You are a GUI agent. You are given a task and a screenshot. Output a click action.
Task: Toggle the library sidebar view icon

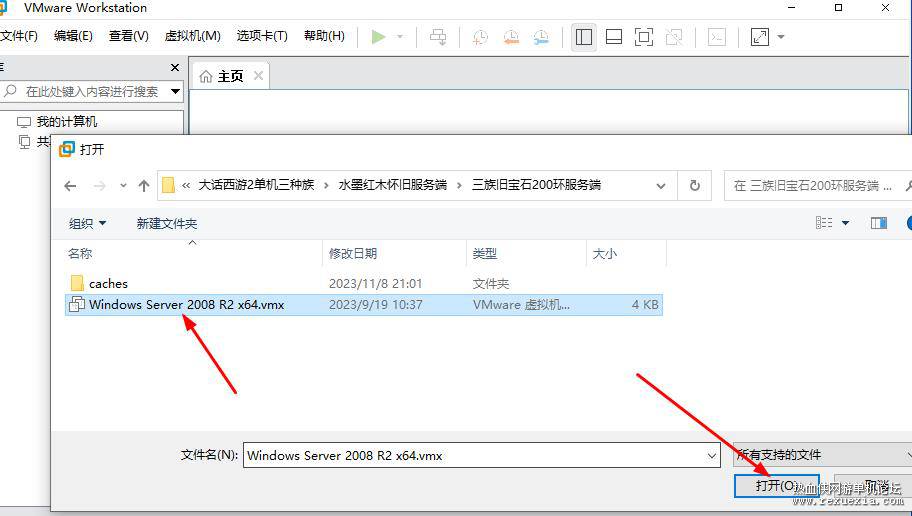584,37
